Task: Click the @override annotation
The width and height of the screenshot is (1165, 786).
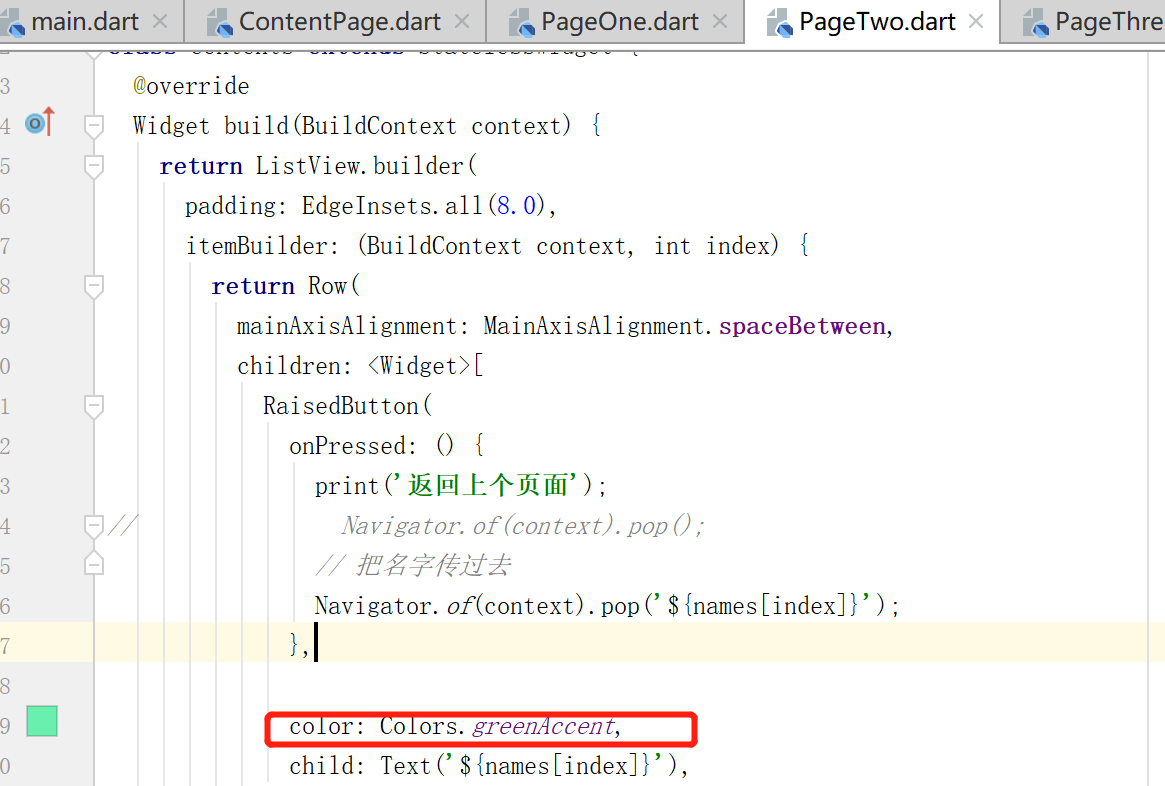Action: tap(191, 86)
